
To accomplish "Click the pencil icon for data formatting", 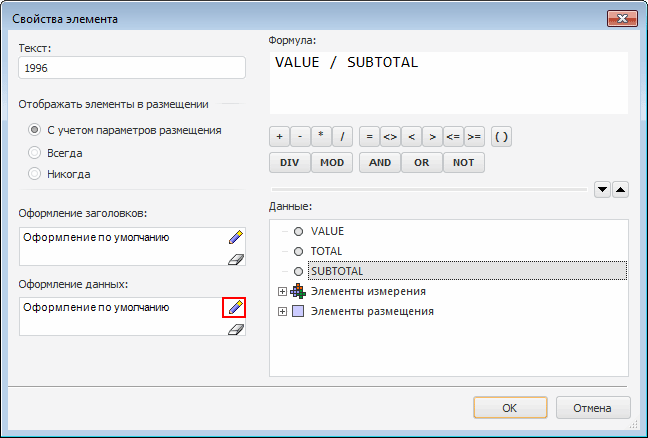I will click(x=235, y=308).
